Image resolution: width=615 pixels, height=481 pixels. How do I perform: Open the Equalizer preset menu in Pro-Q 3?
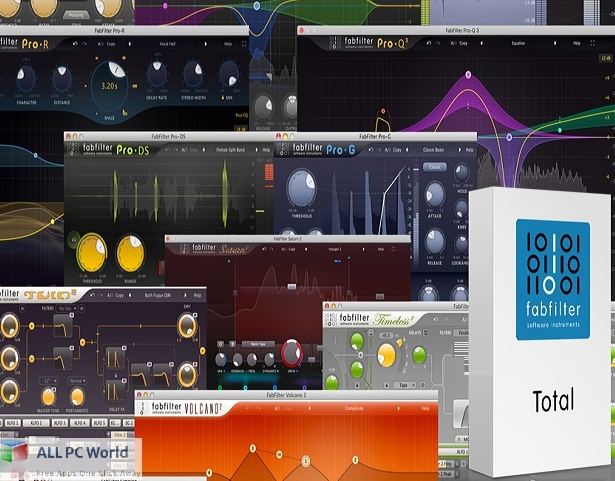518,43
